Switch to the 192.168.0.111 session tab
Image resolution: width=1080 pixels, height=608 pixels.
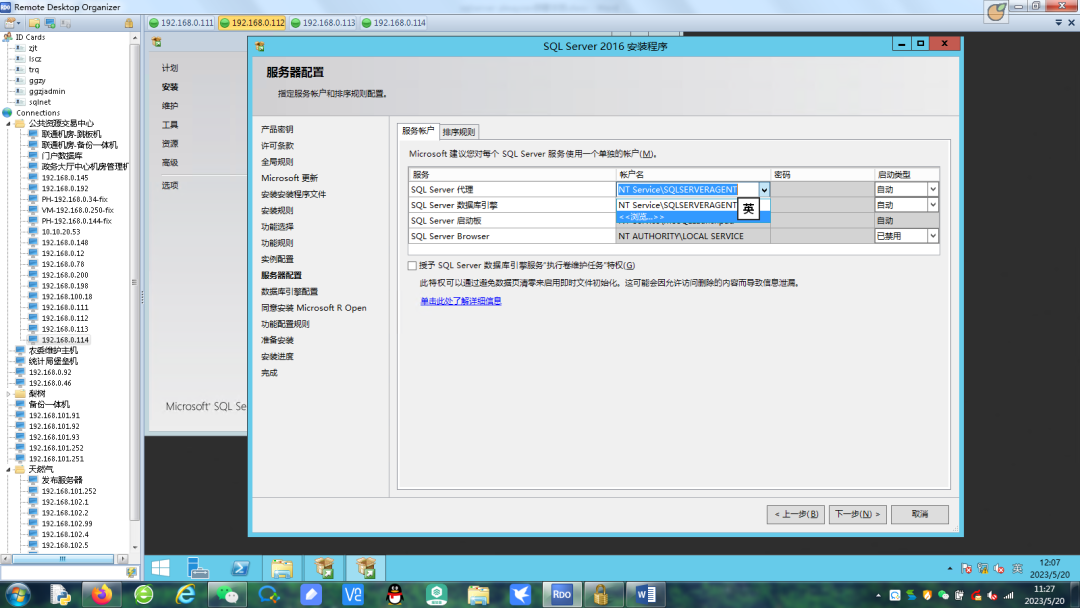(182, 23)
